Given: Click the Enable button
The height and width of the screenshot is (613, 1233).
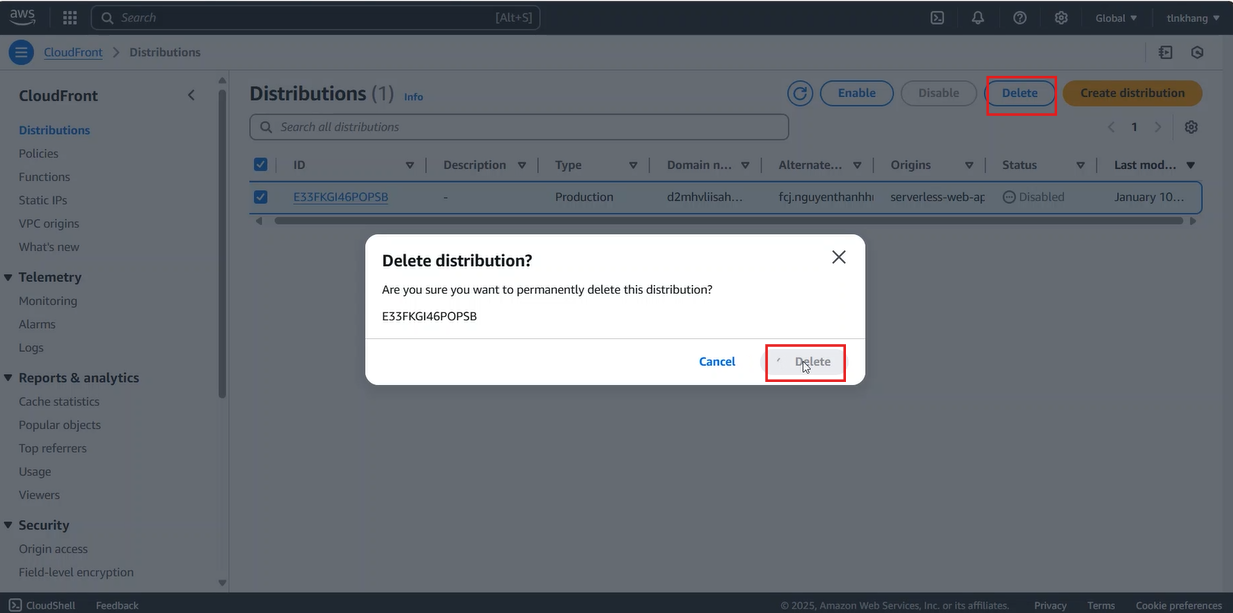Looking at the screenshot, I should pos(857,93).
